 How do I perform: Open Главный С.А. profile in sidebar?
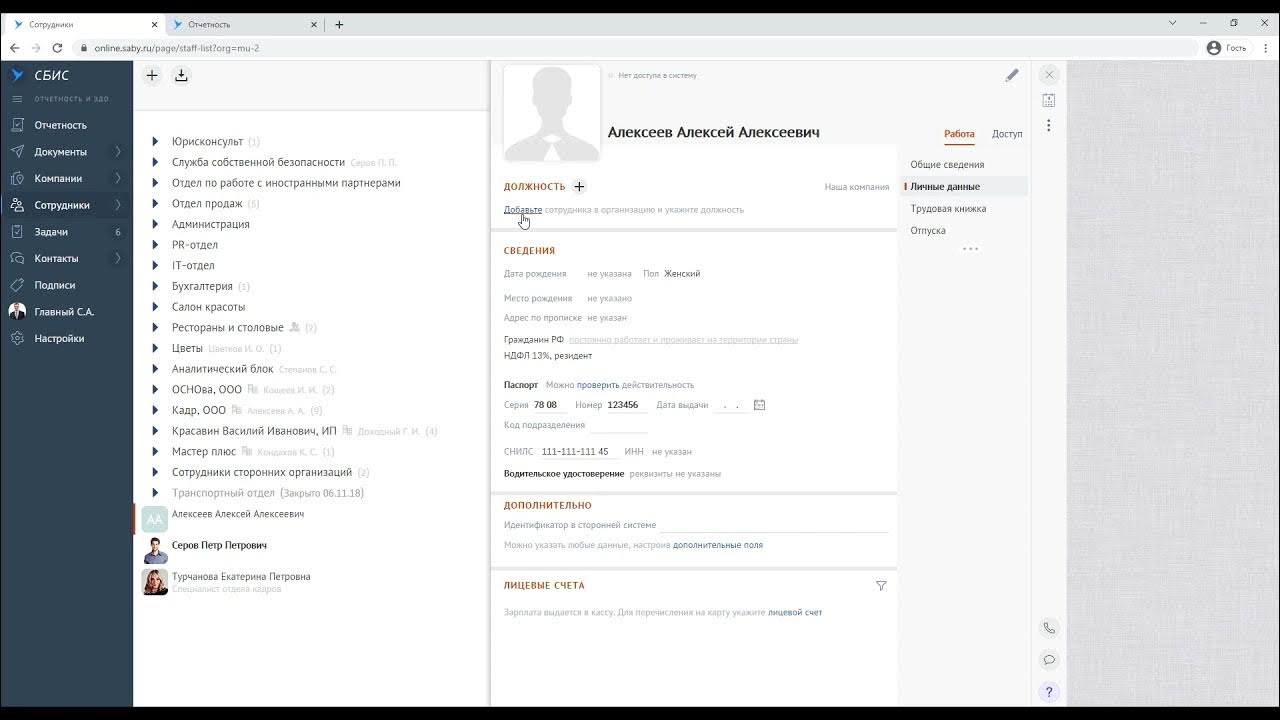pyautogui.click(x=66, y=312)
